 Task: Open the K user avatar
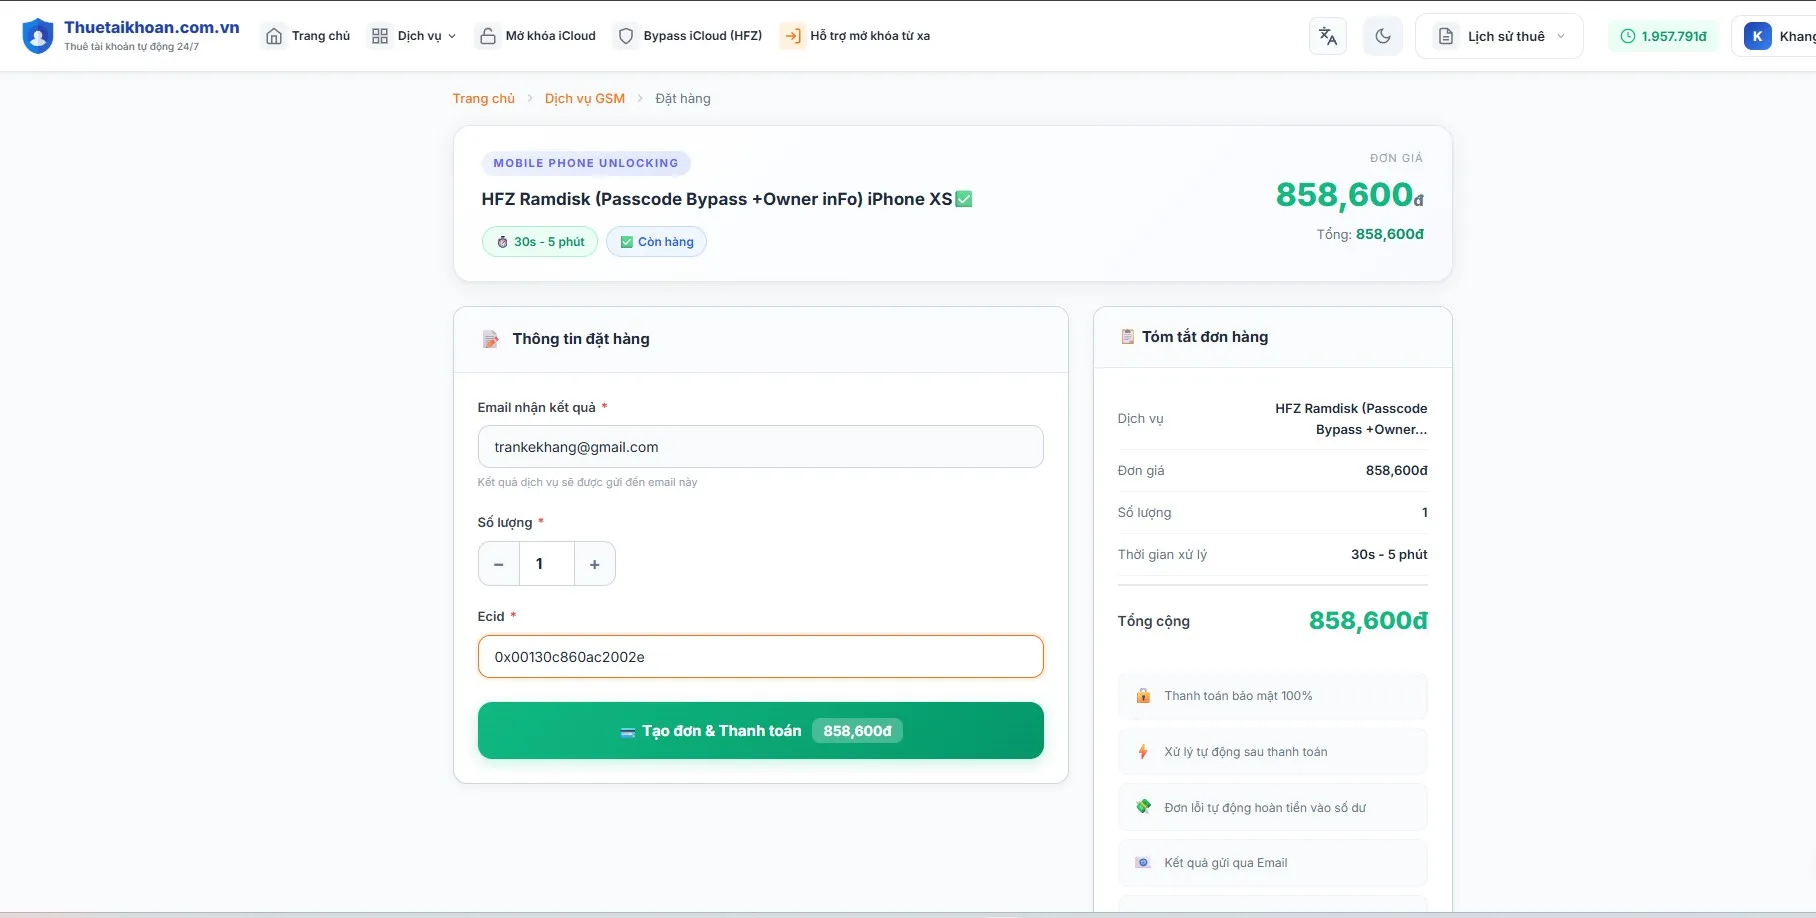pyautogui.click(x=1757, y=36)
